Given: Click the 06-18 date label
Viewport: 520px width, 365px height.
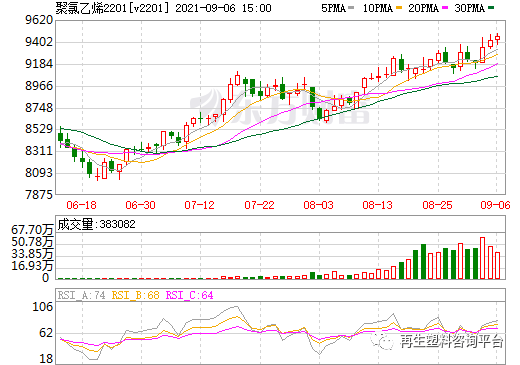Looking at the screenshot, I should [81, 205].
